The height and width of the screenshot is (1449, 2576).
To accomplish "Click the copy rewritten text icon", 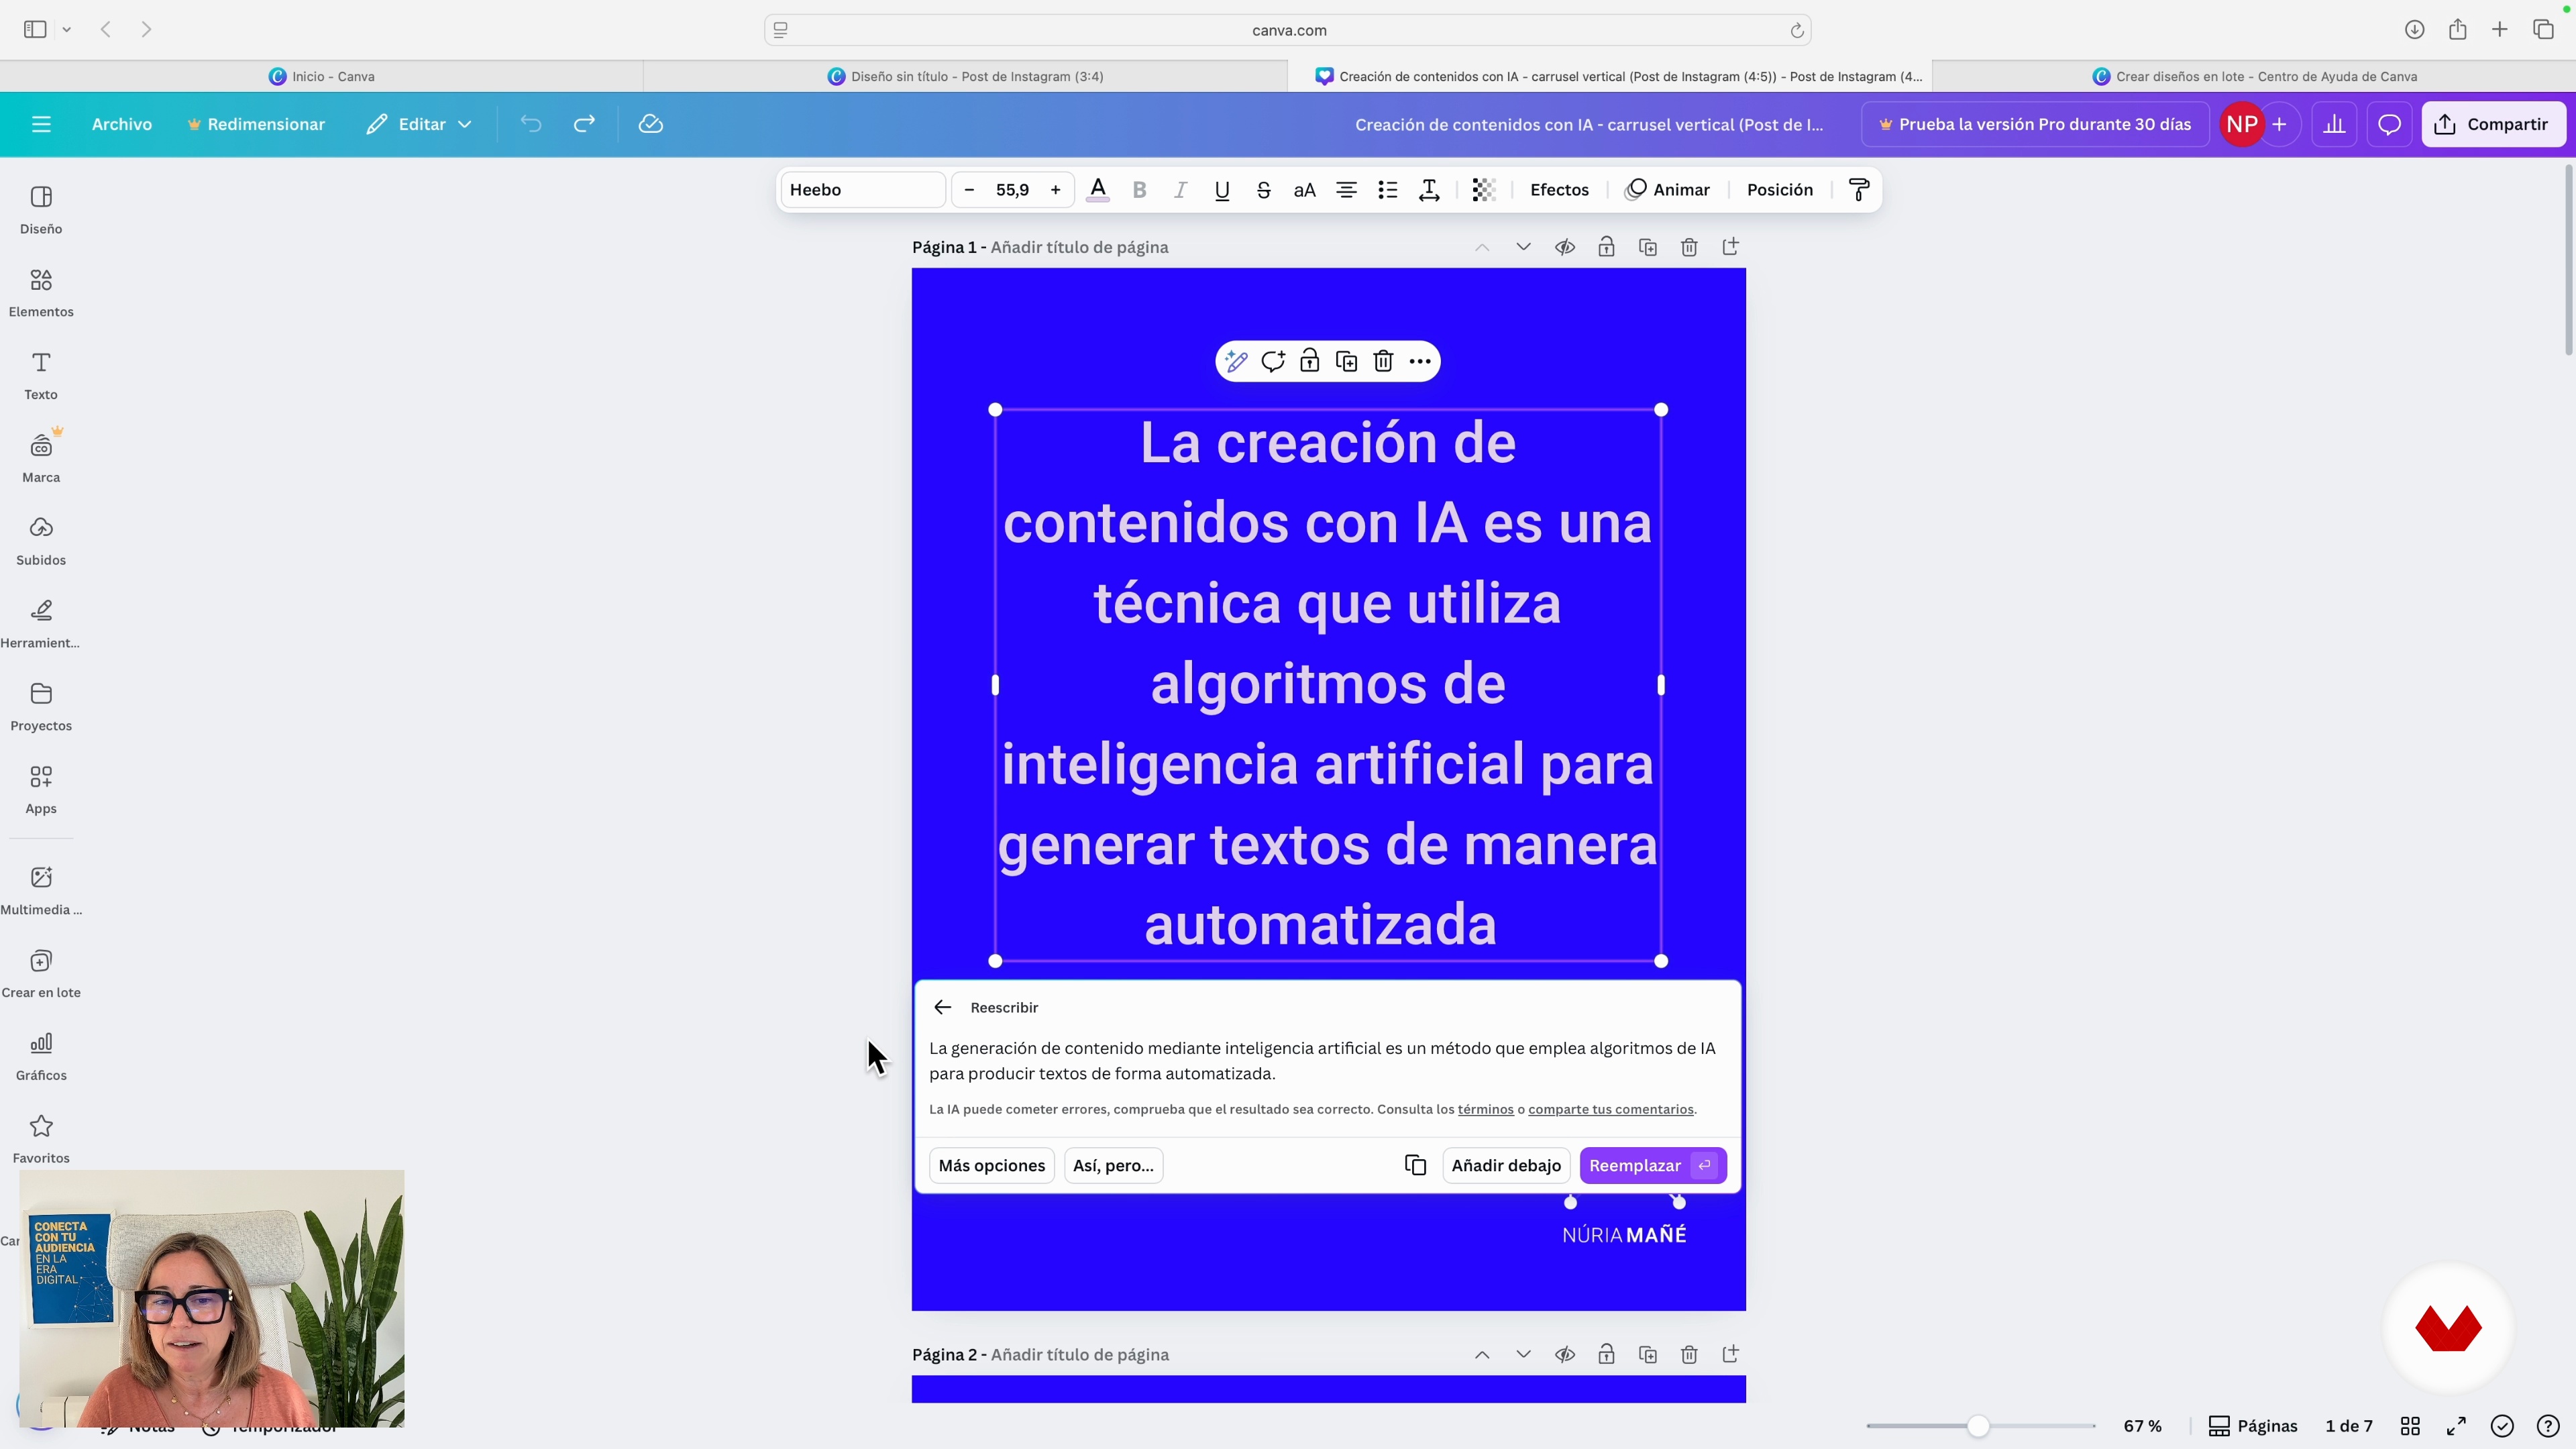I will point(1415,1165).
